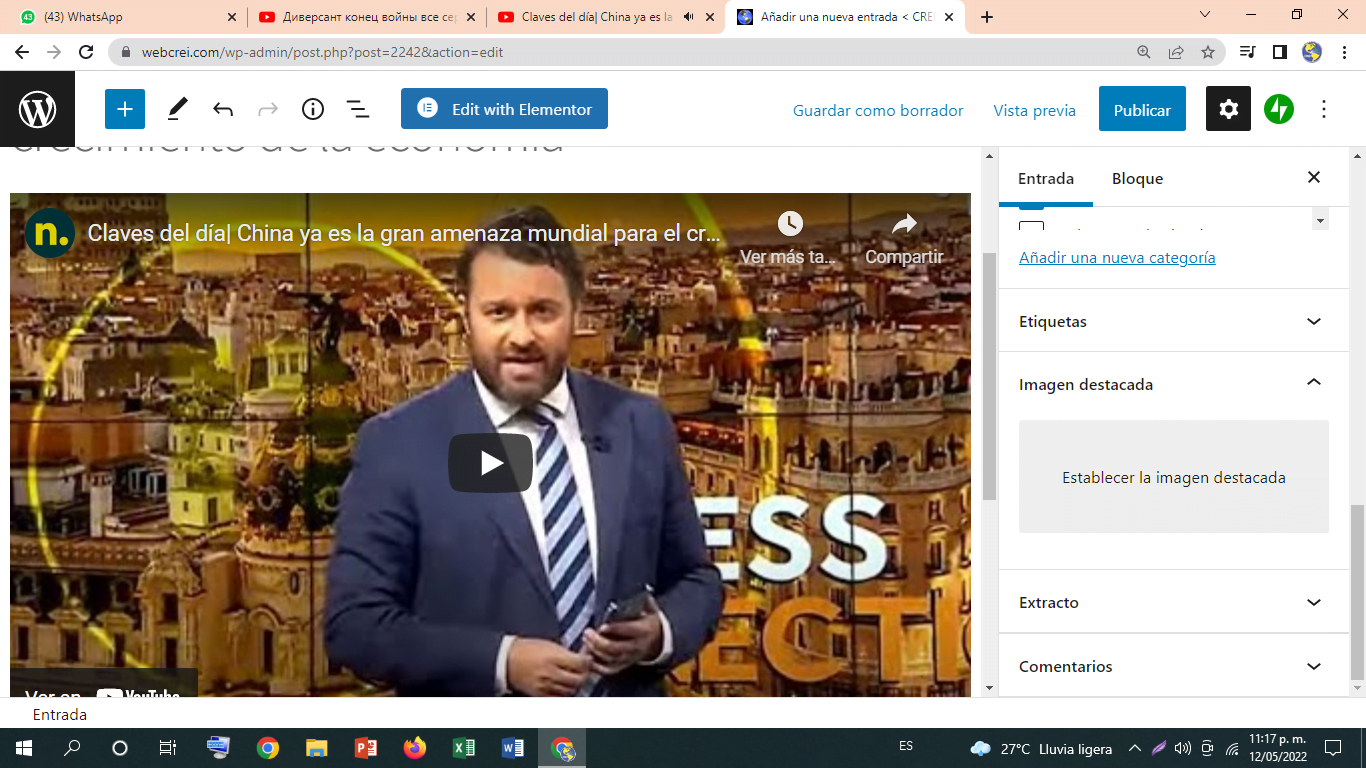Close the settings sidebar with X
Screen dimensions: 1366x768
click(x=1314, y=177)
